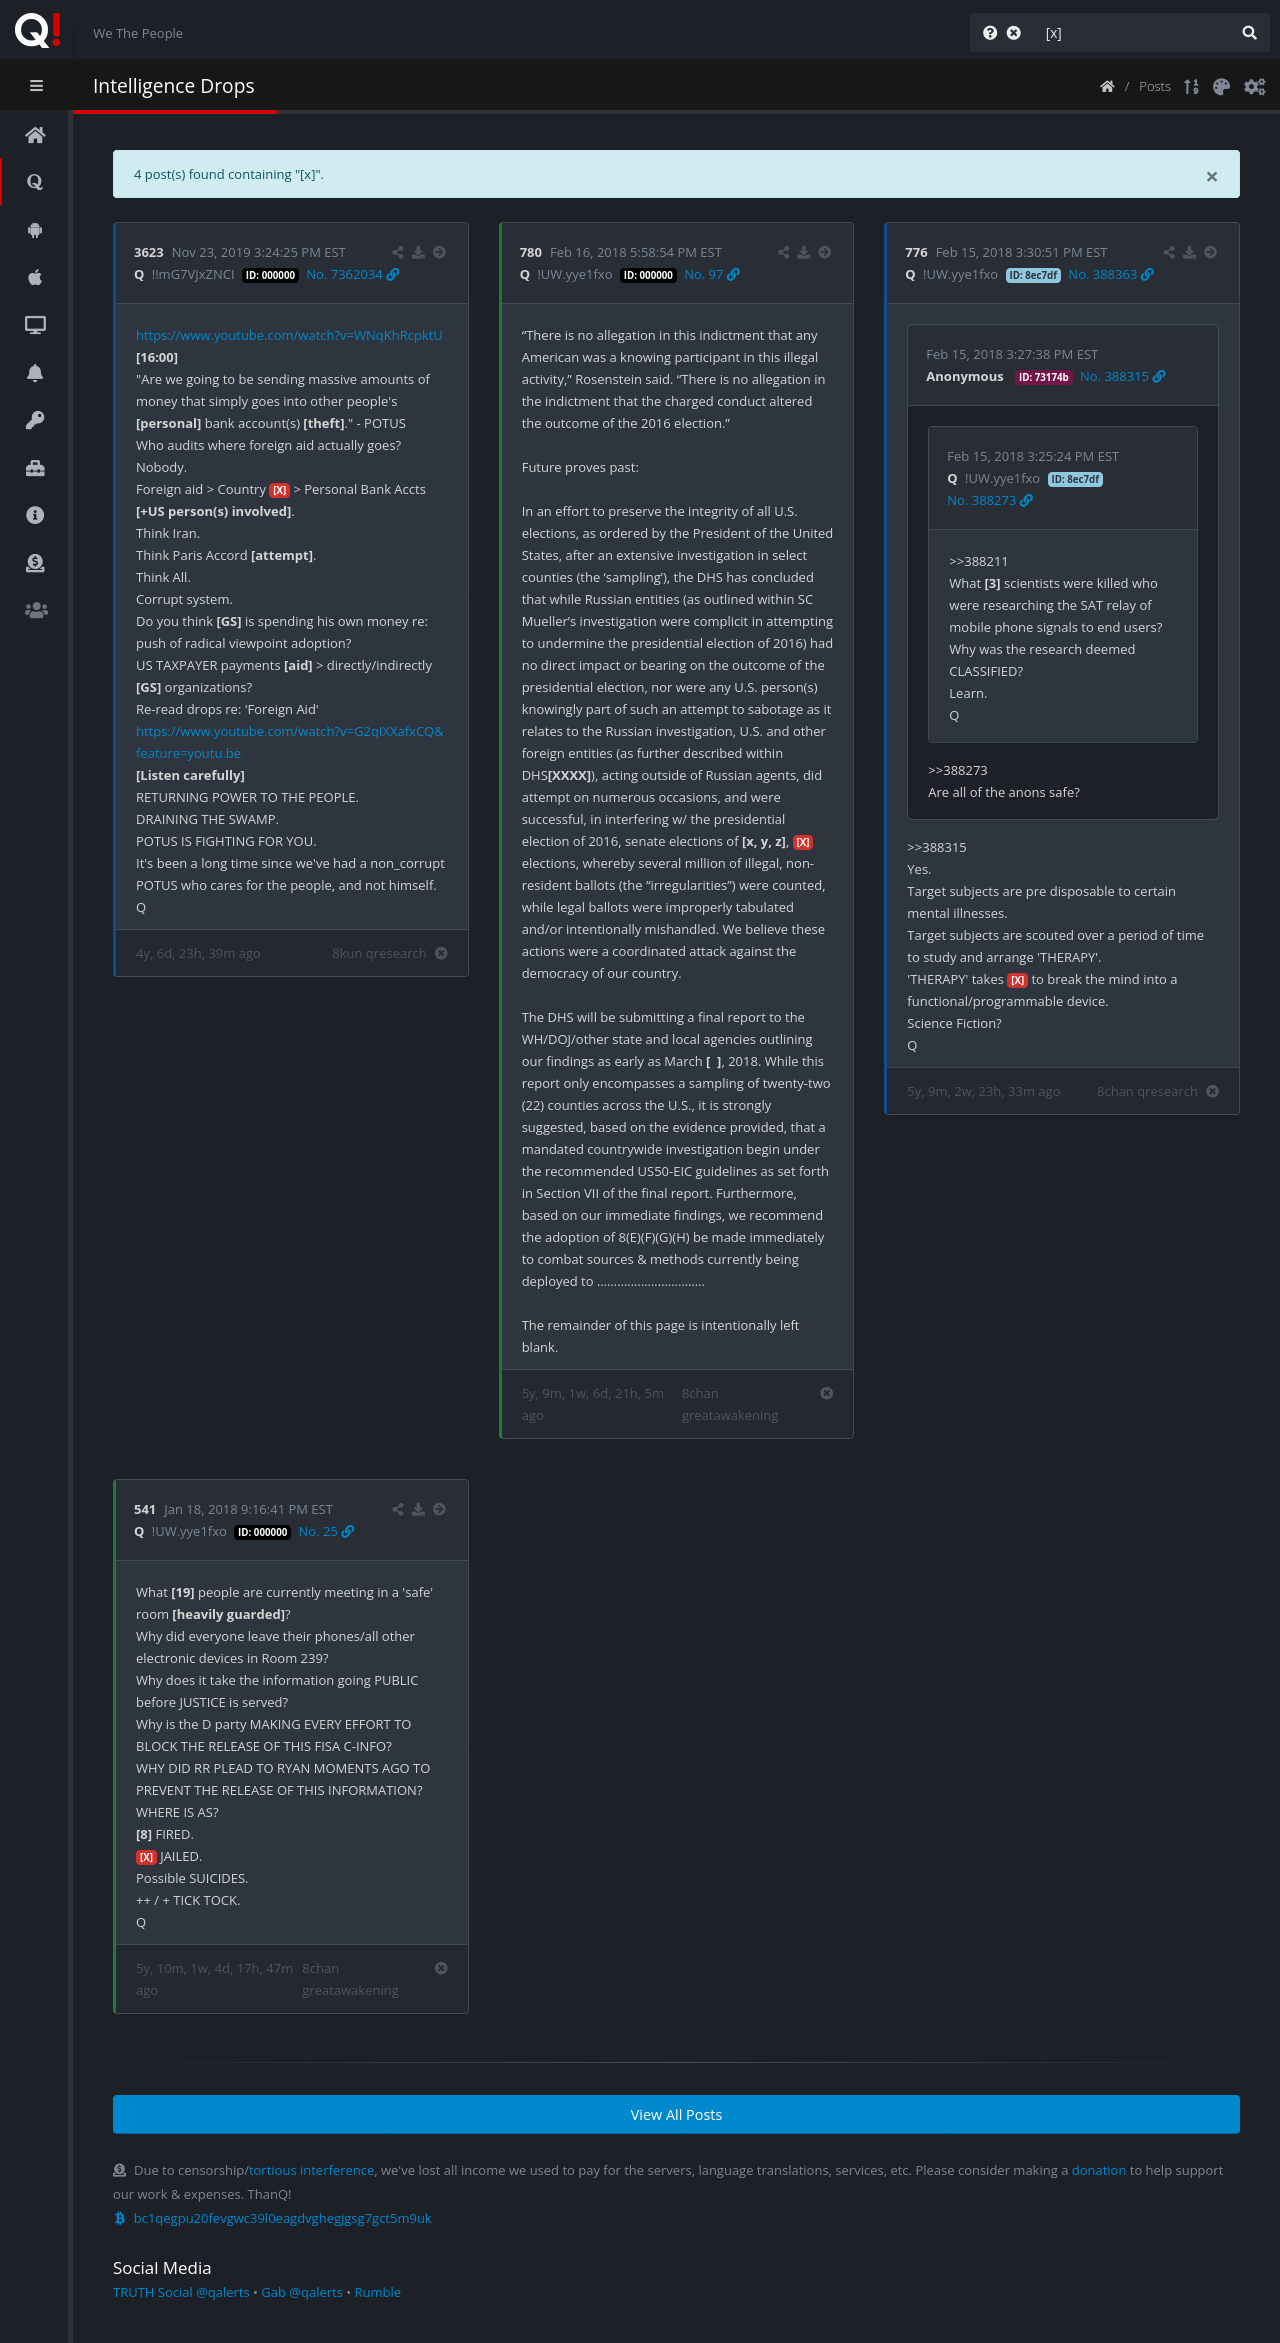Screen dimensions: 1280x2343
Task: Open the users group sidebar icon
Action: tap(35, 610)
